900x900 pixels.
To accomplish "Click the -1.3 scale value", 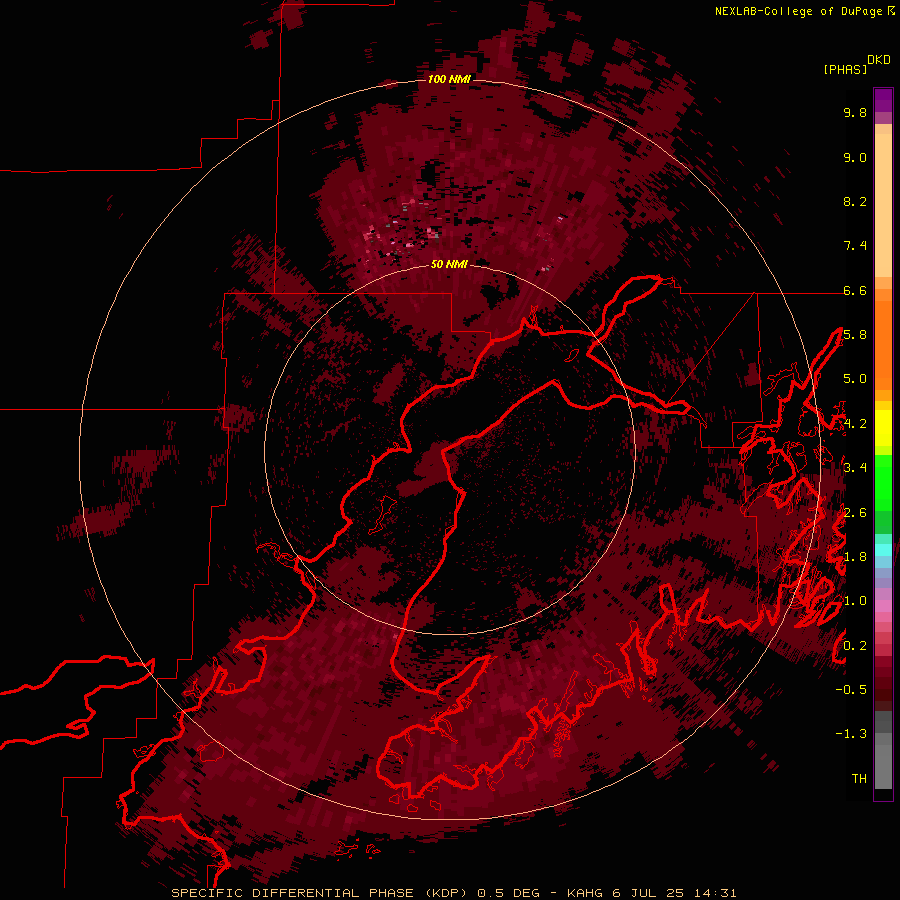I will pyautogui.click(x=851, y=734).
